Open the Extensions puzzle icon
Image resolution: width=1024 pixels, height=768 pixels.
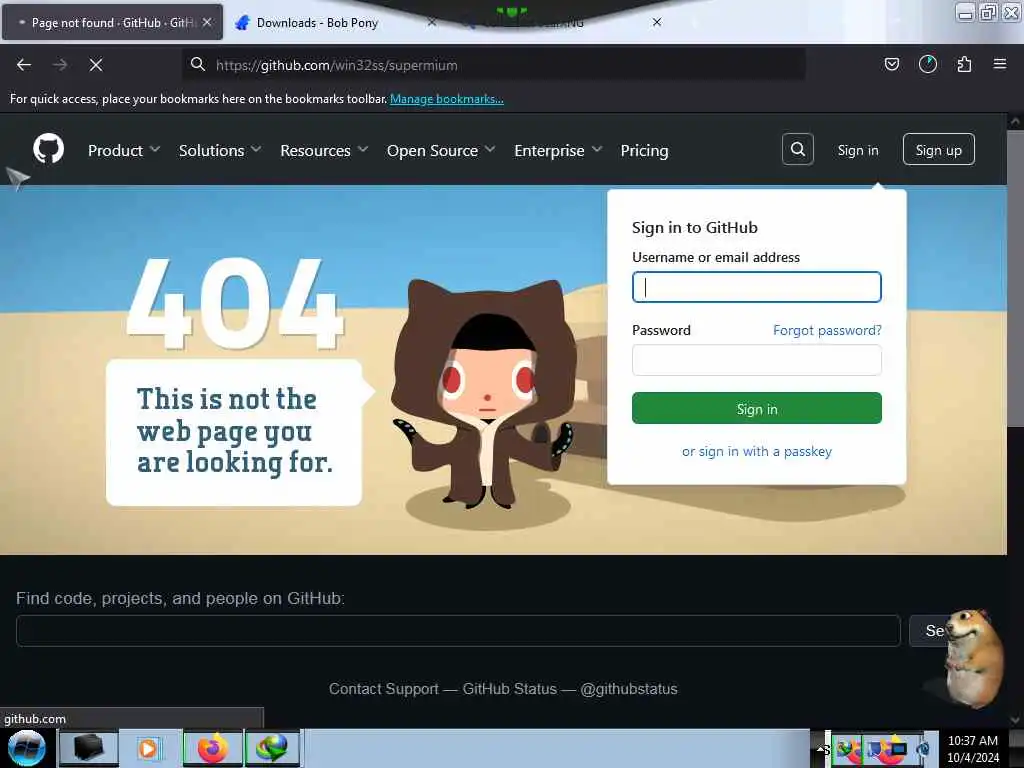click(x=964, y=64)
